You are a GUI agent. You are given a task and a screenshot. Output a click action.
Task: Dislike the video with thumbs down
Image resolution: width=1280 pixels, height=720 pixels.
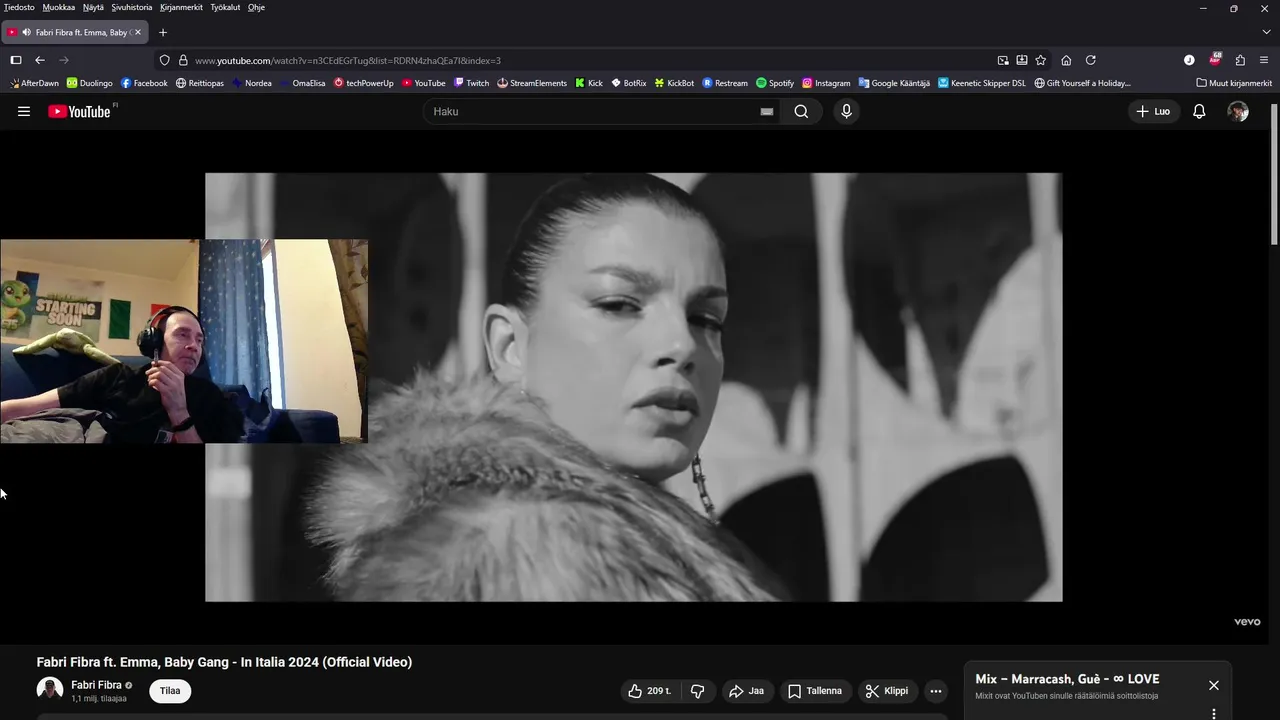[x=698, y=691]
